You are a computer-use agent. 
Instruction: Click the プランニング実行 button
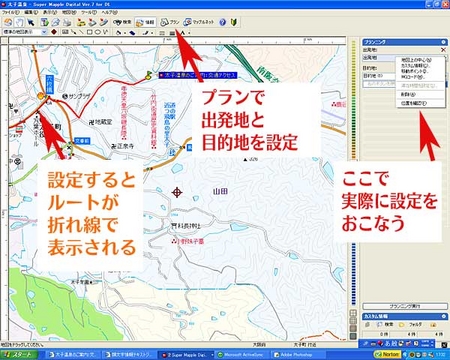click(x=405, y=306)
